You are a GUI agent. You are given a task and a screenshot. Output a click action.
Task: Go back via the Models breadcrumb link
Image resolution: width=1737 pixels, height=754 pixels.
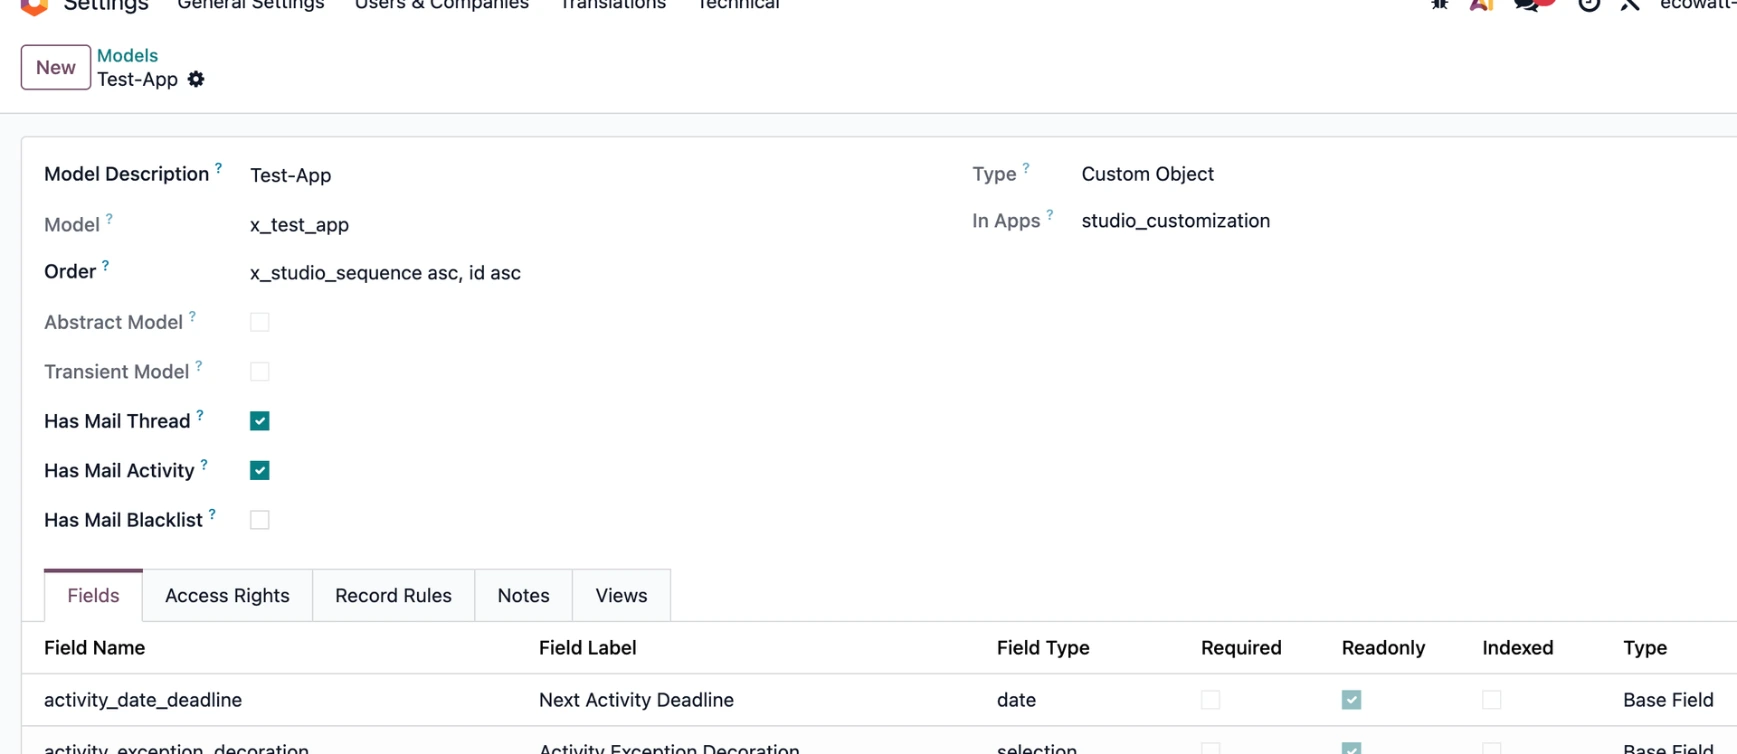(127, 55)
